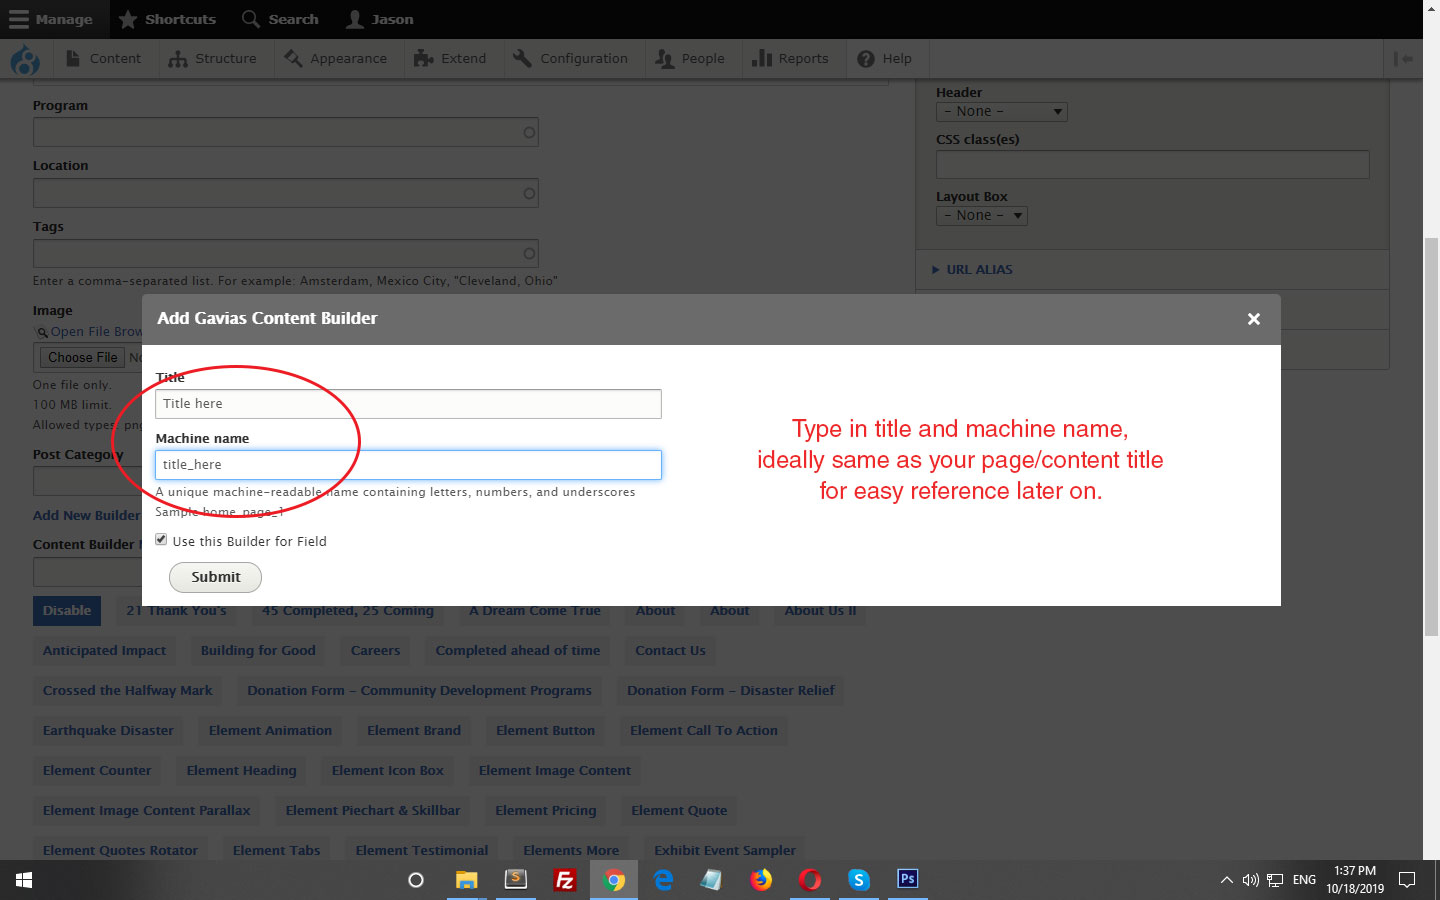Click the CSS class(es) input field

pos(1152,165)
